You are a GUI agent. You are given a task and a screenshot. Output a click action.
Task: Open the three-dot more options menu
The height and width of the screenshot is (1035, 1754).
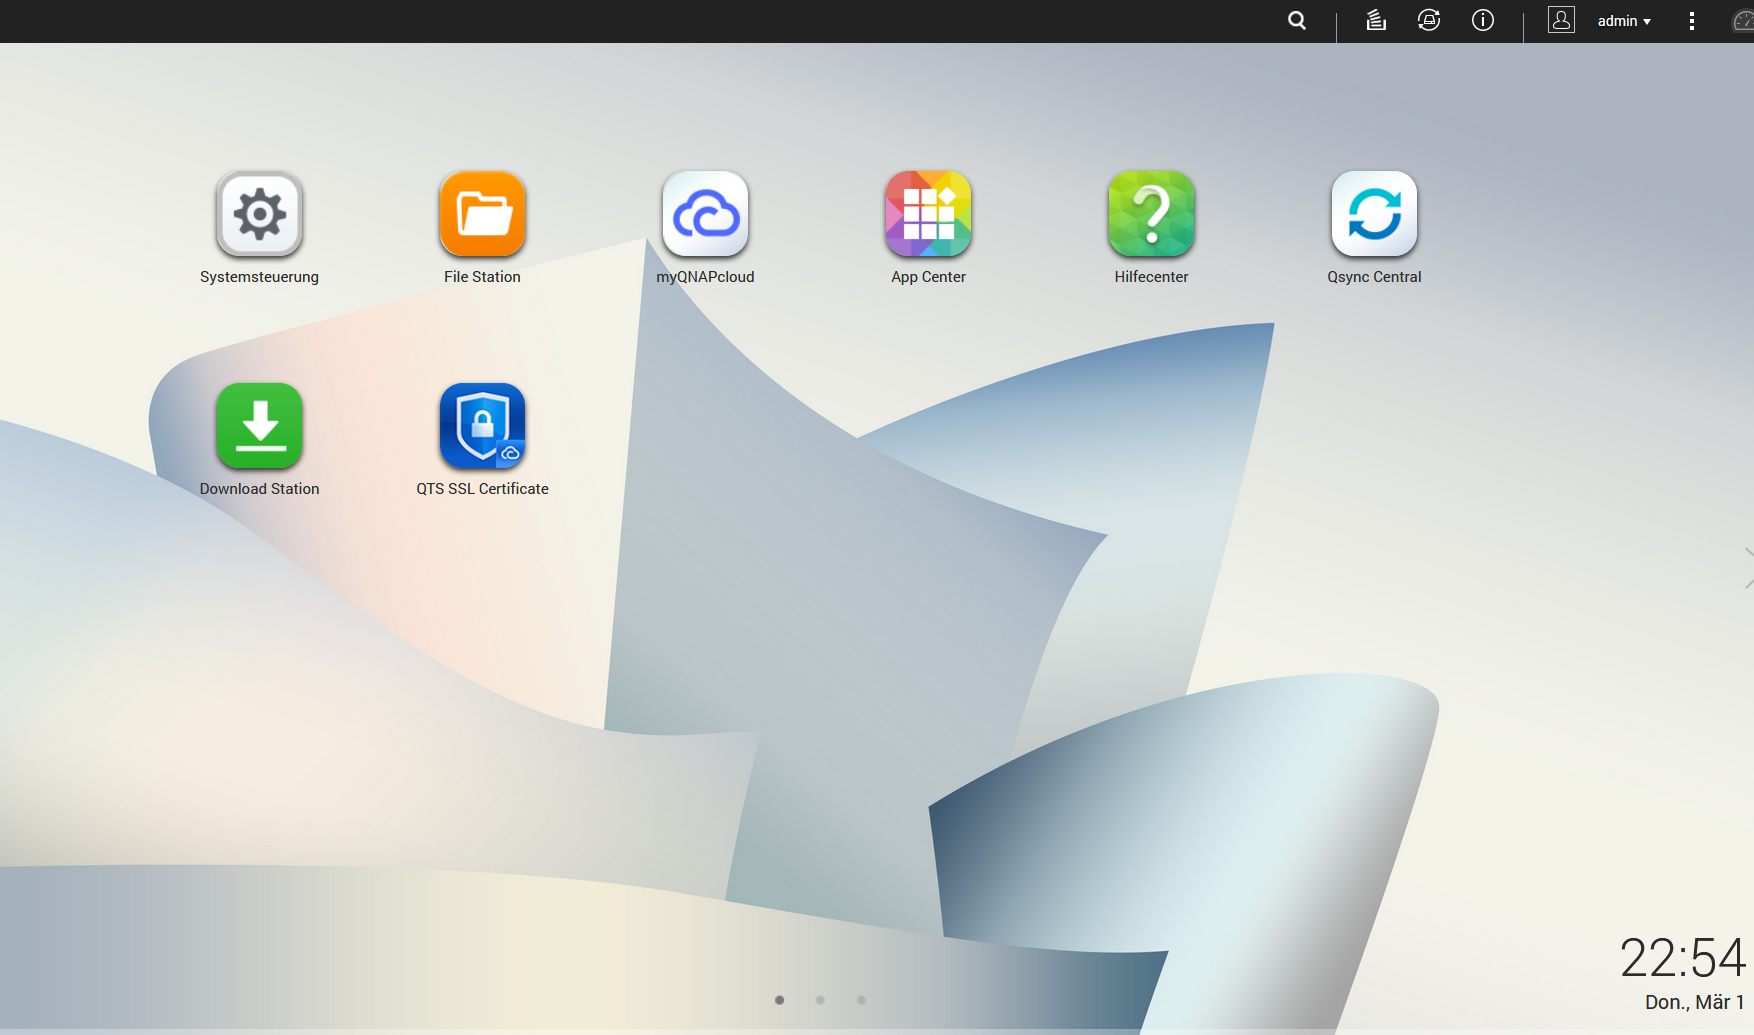1692,21
